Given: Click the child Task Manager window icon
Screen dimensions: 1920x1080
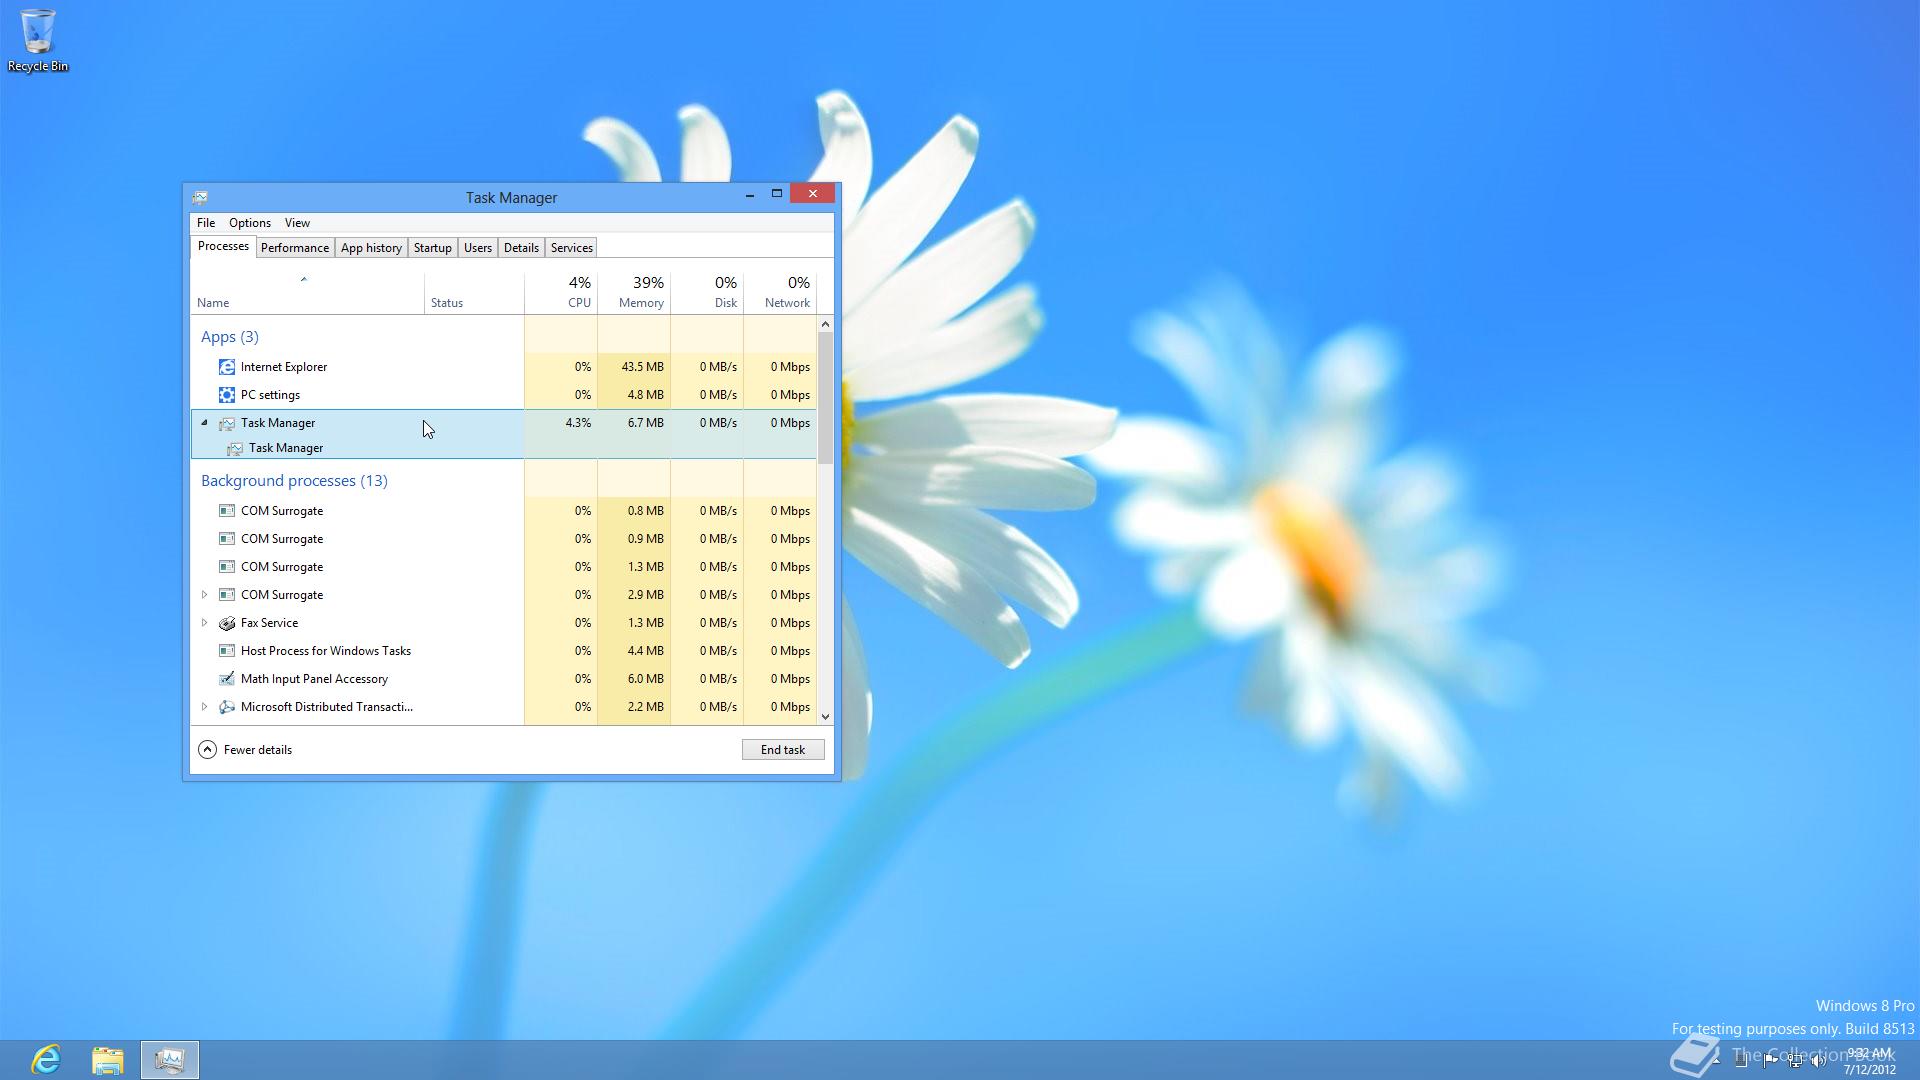Looking at the screenshot, I should click(x=235, y=448).
